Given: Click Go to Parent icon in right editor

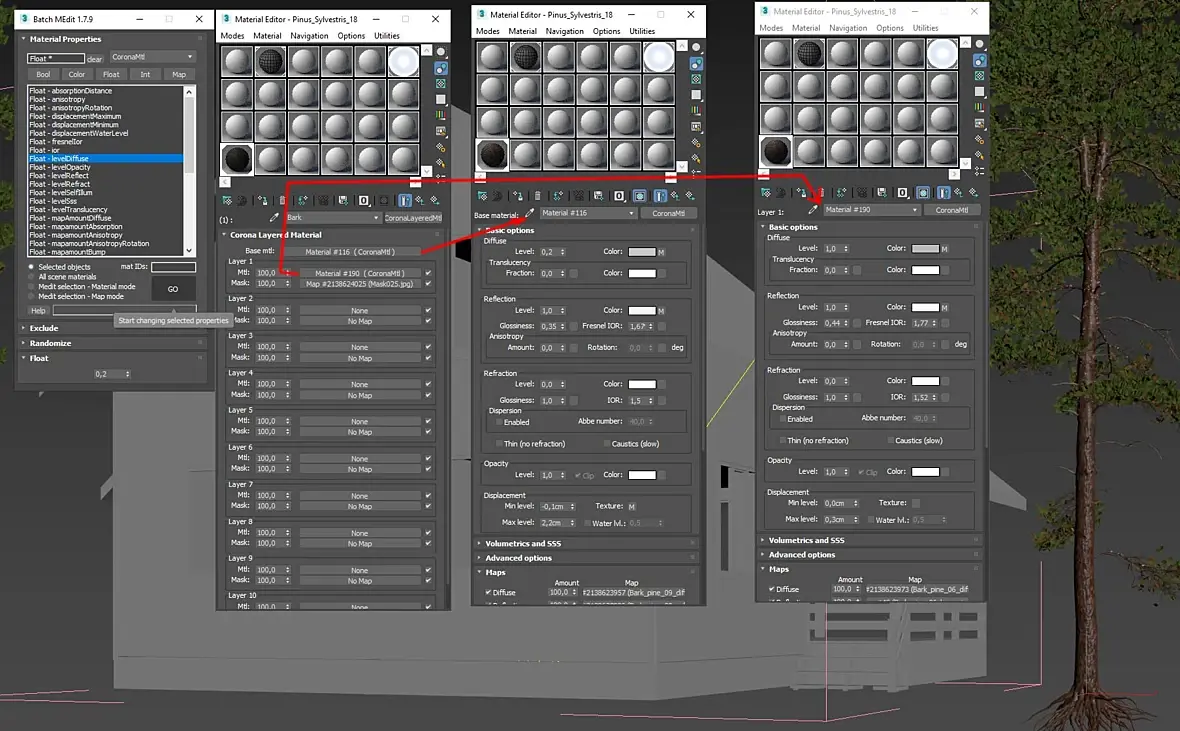Looking at the screenshot, I should coord(958,193).
